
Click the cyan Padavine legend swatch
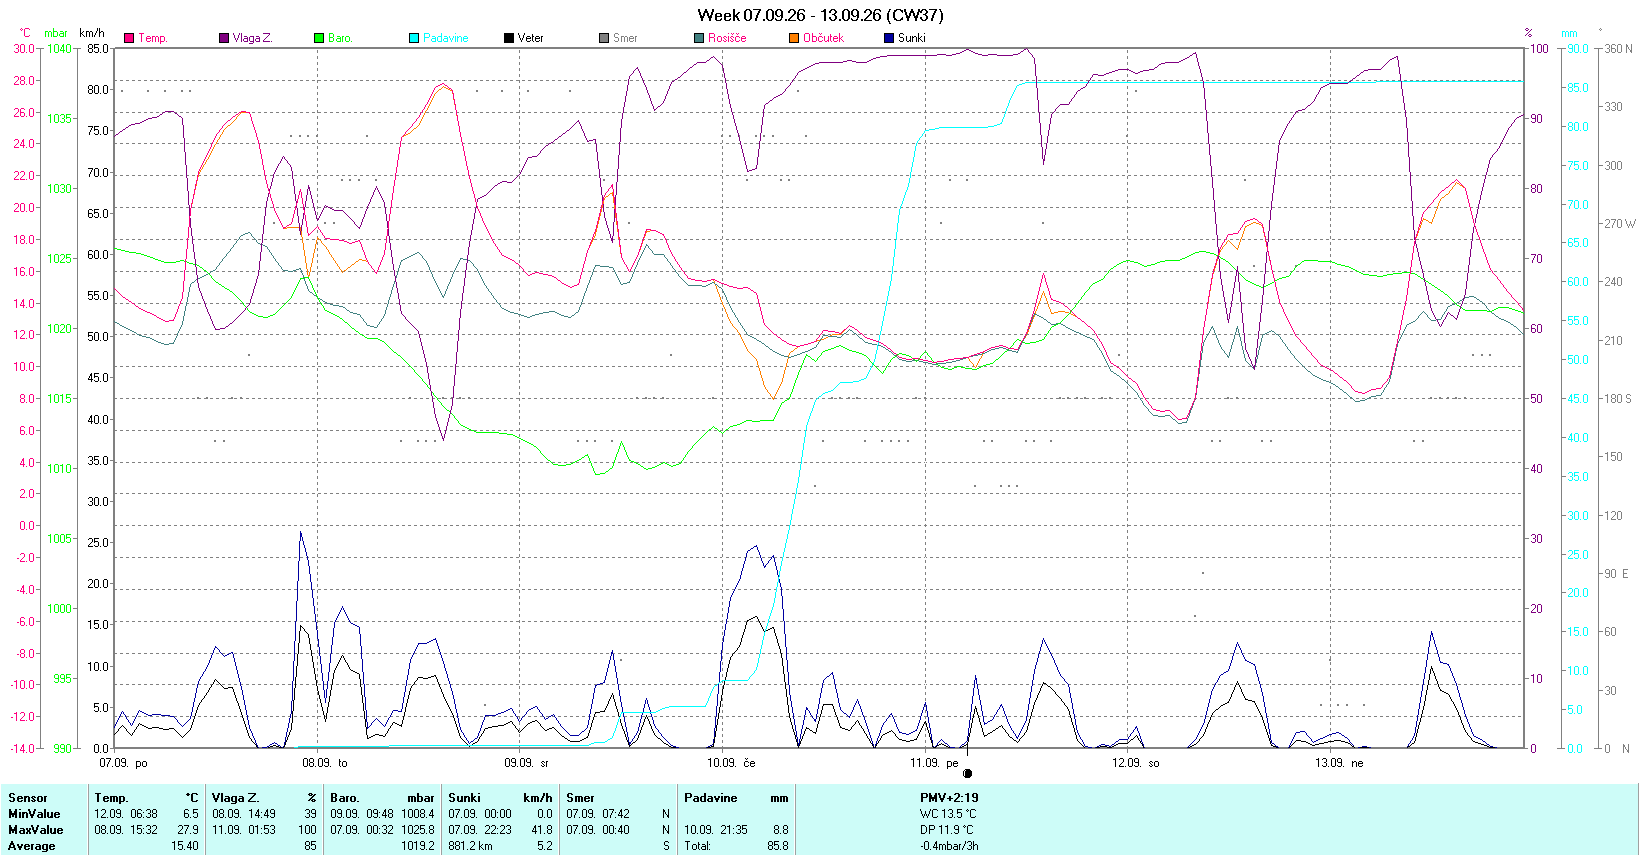414,38
